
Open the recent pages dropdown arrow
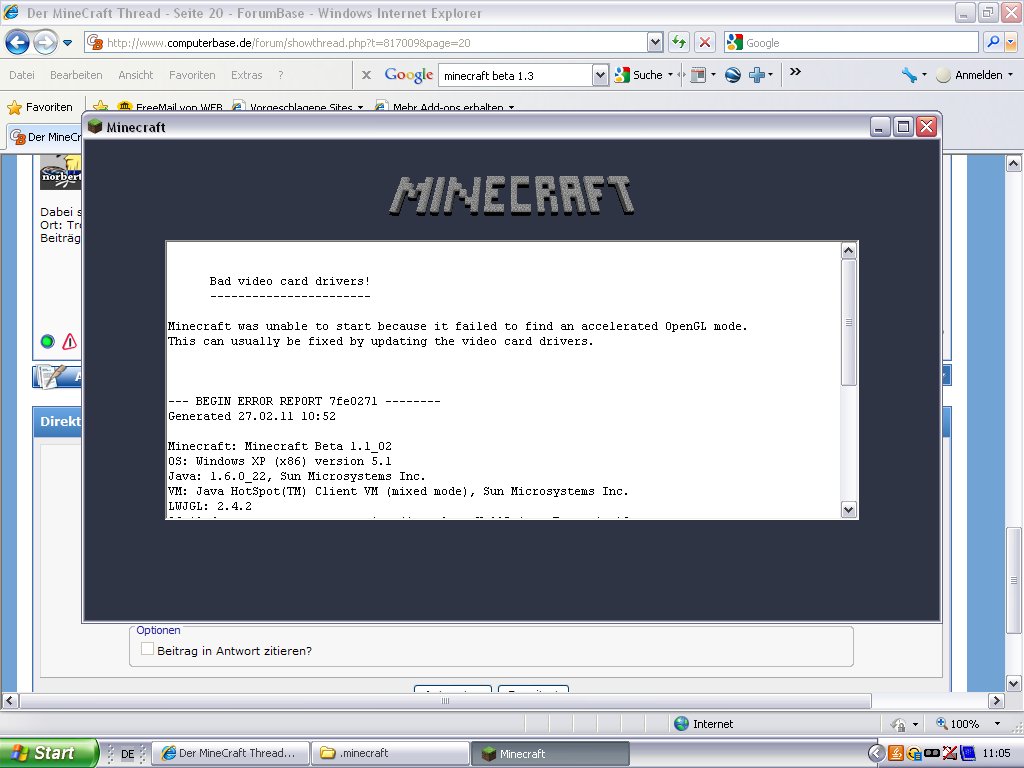(67, 43)
